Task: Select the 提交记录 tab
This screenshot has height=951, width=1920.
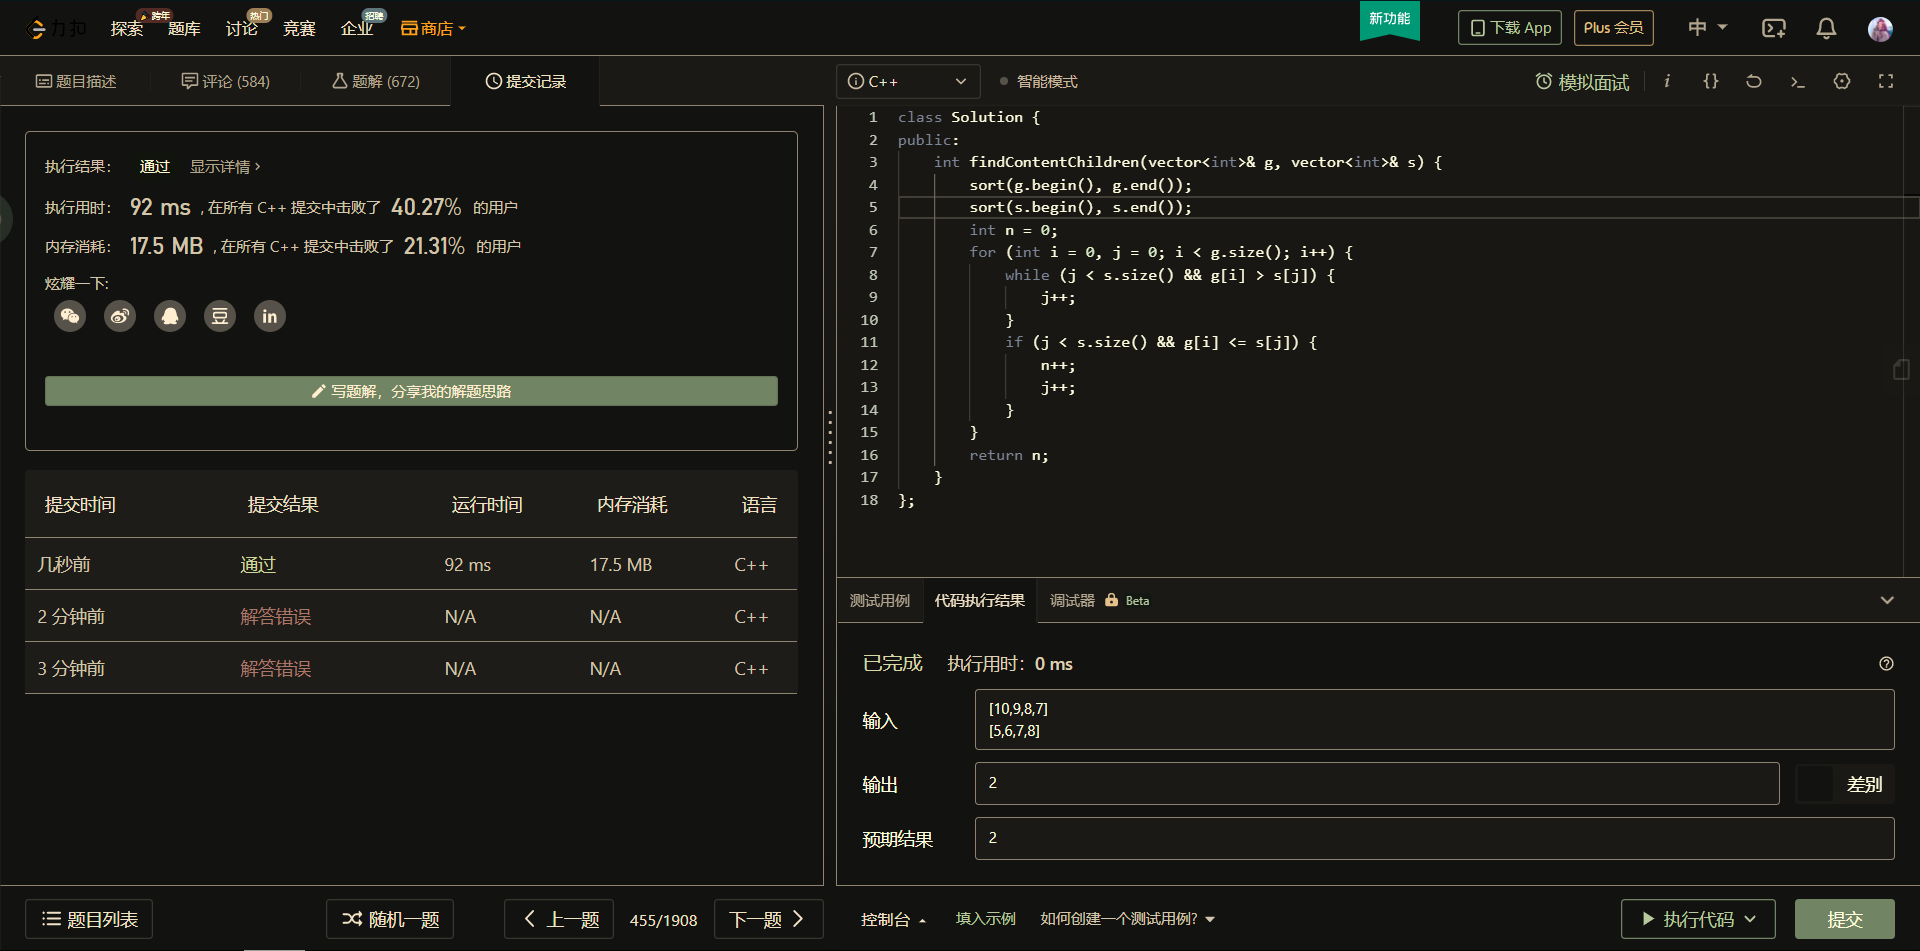Action: (526, 81)
